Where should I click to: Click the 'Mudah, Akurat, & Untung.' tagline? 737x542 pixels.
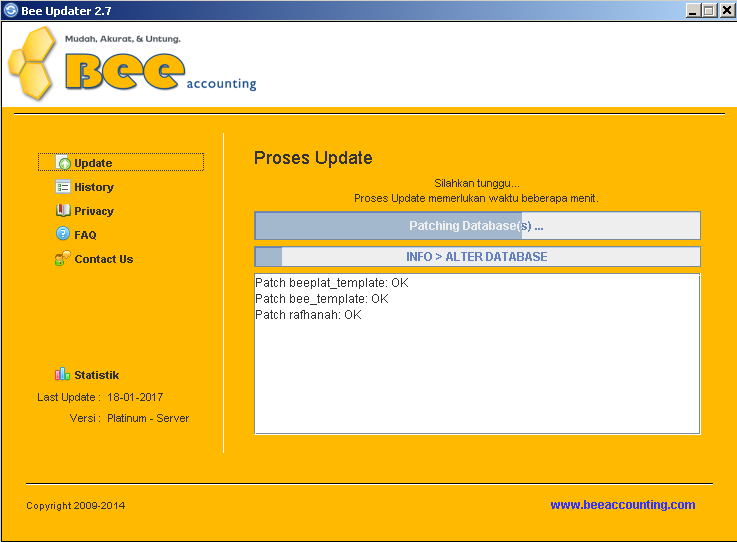coord(123,39)
